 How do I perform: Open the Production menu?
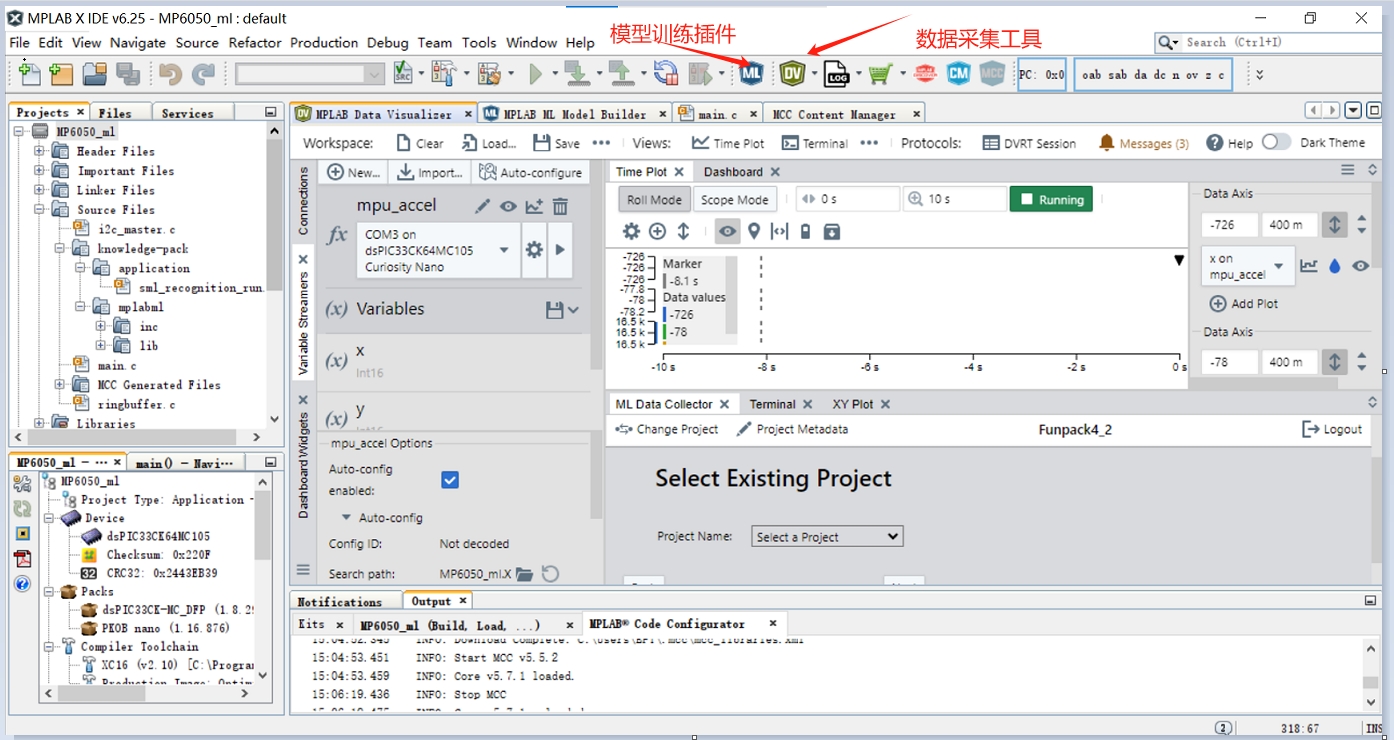point(324,43)
